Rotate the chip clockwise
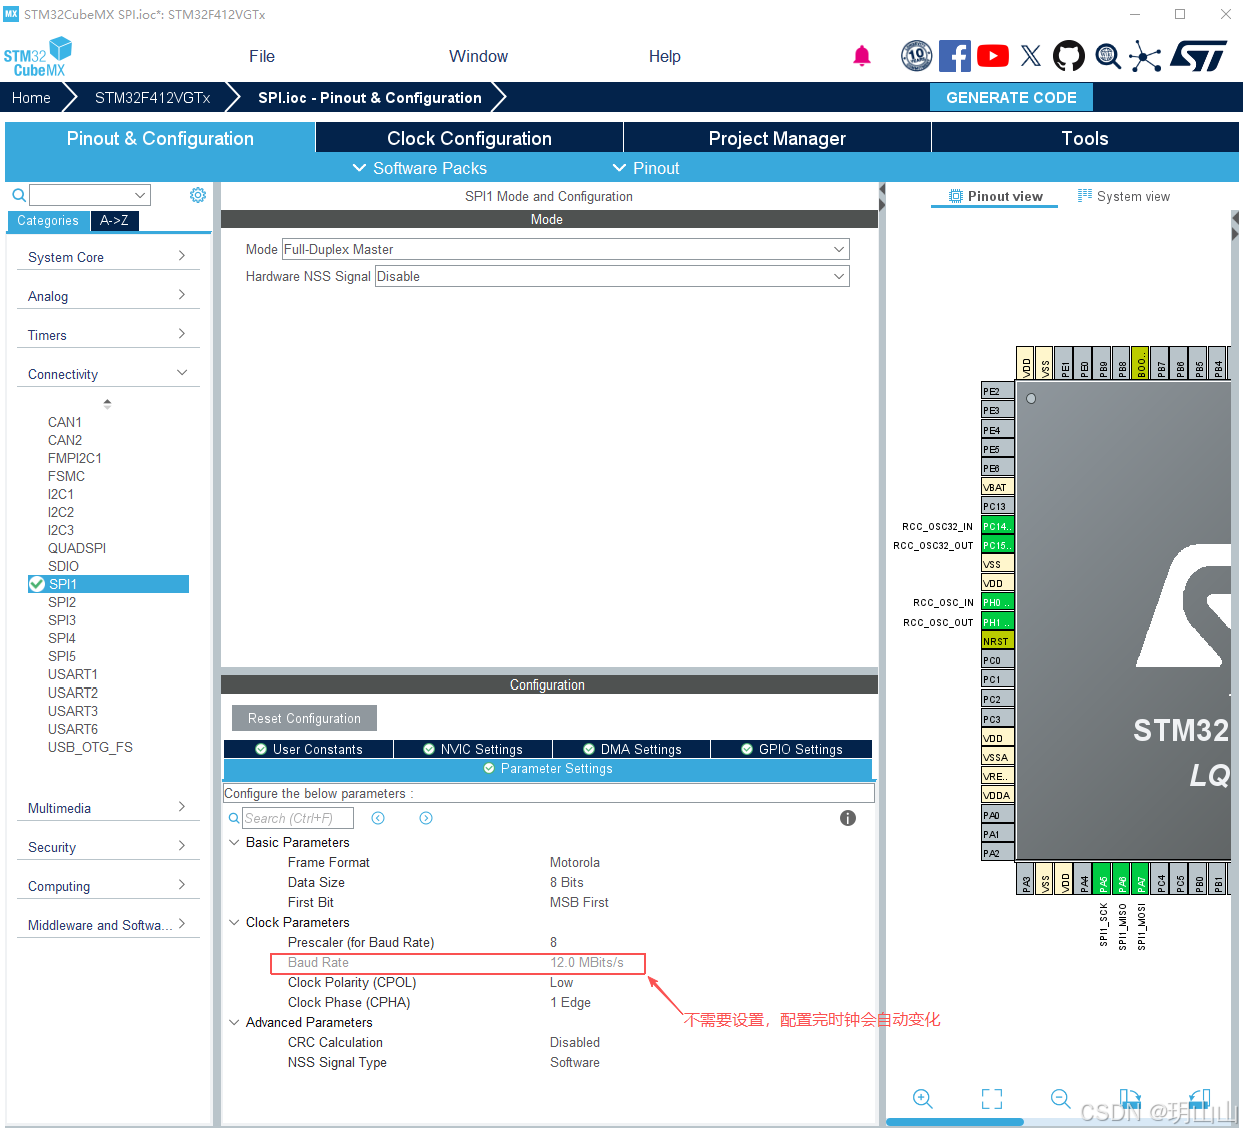 (1130, 1099)
